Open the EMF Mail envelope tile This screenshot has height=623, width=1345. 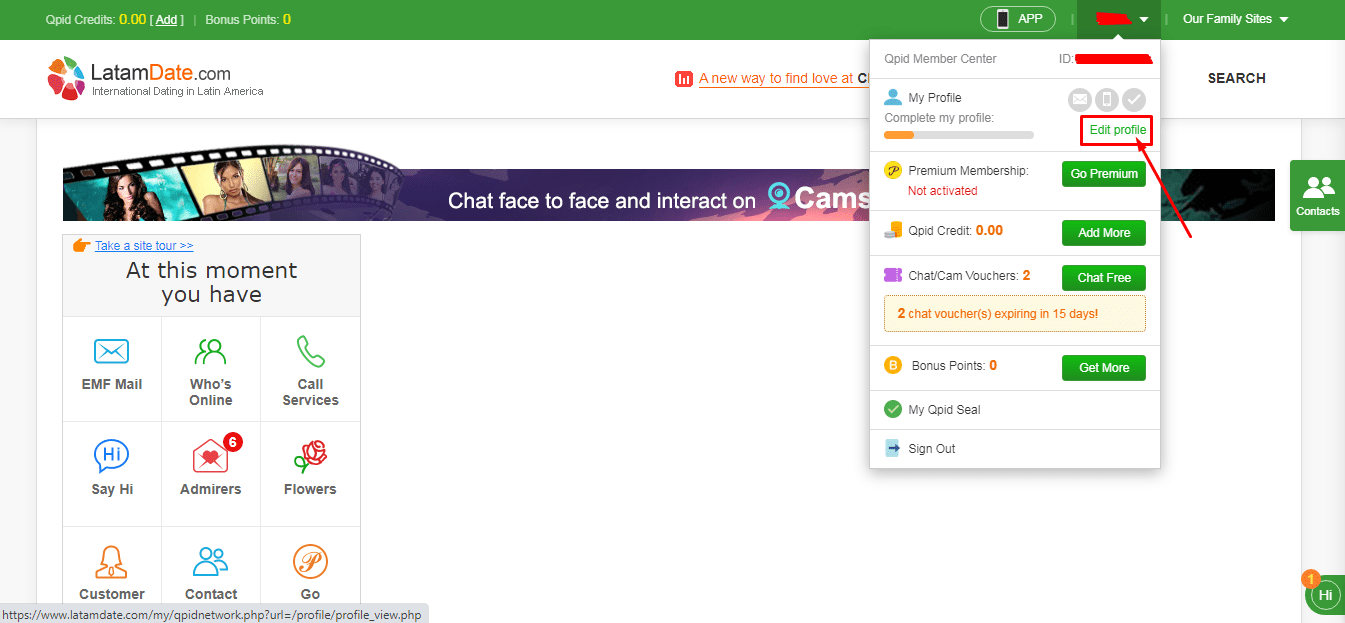112,368
